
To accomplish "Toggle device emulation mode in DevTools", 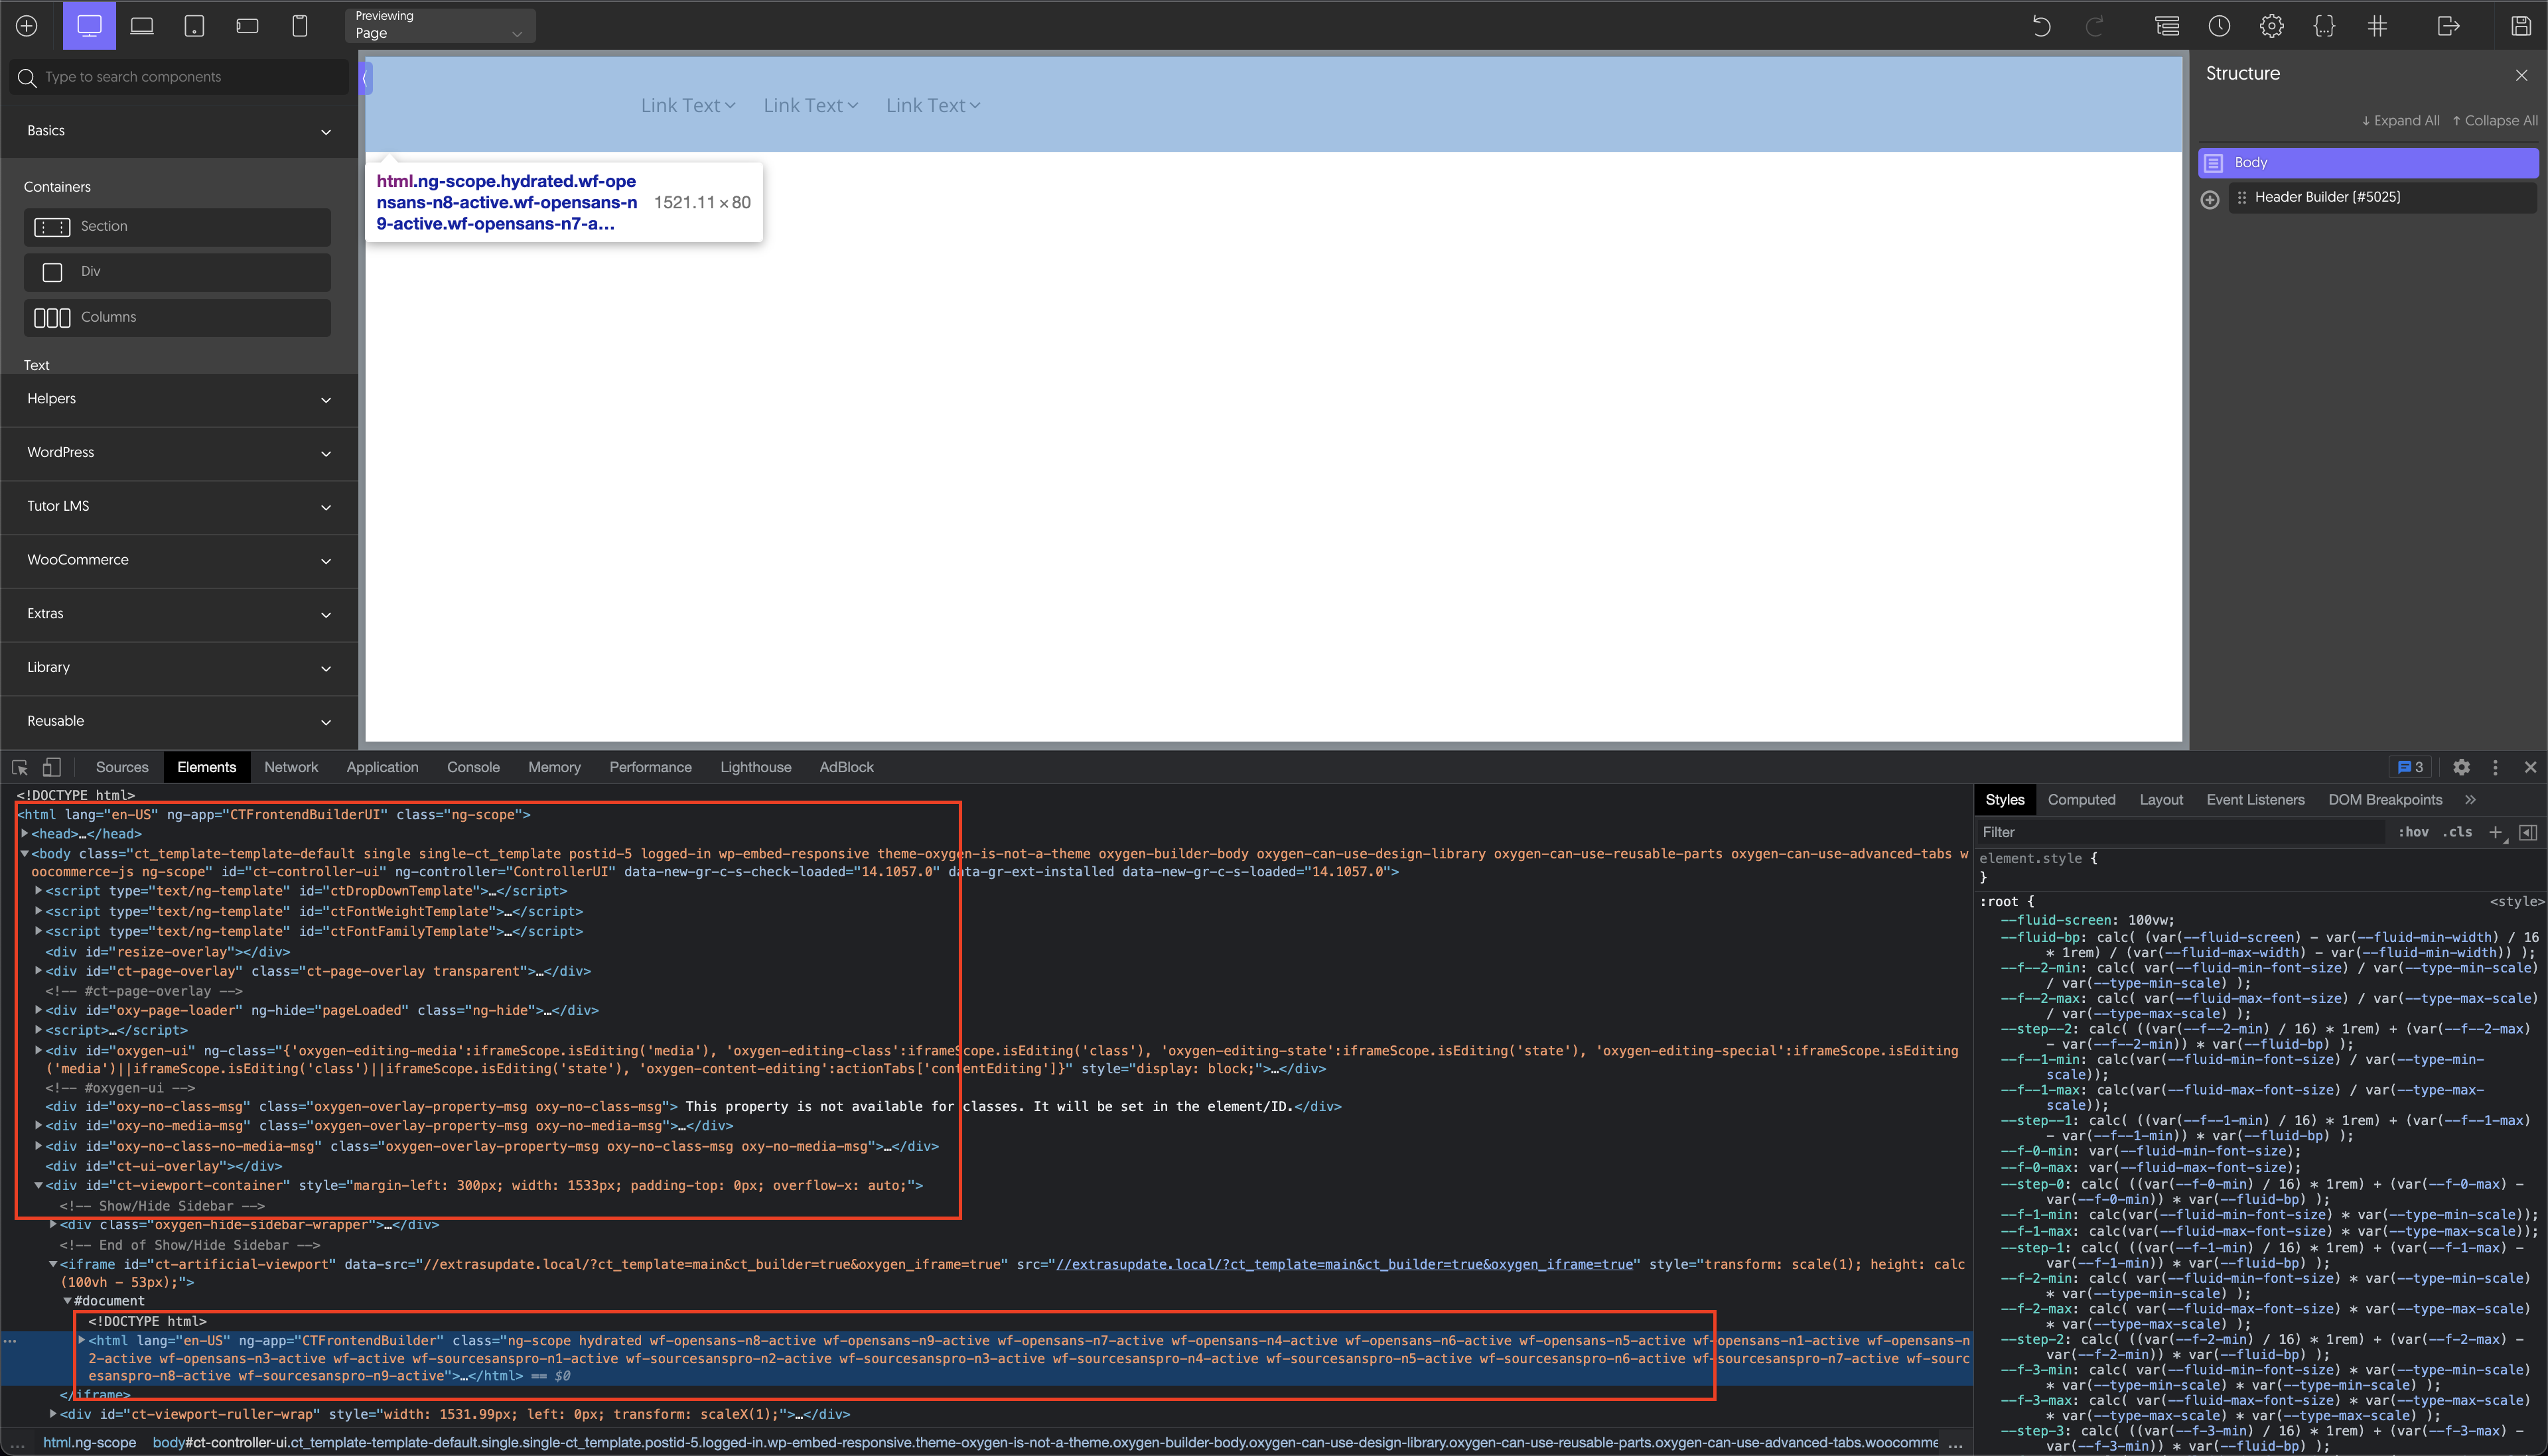I will pos(52,767).
